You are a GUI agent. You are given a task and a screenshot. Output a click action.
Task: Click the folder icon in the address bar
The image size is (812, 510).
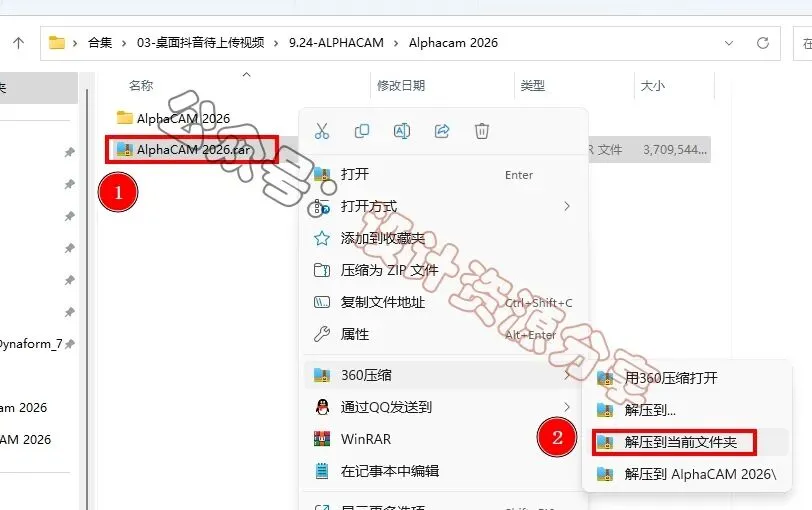[56, 42]
